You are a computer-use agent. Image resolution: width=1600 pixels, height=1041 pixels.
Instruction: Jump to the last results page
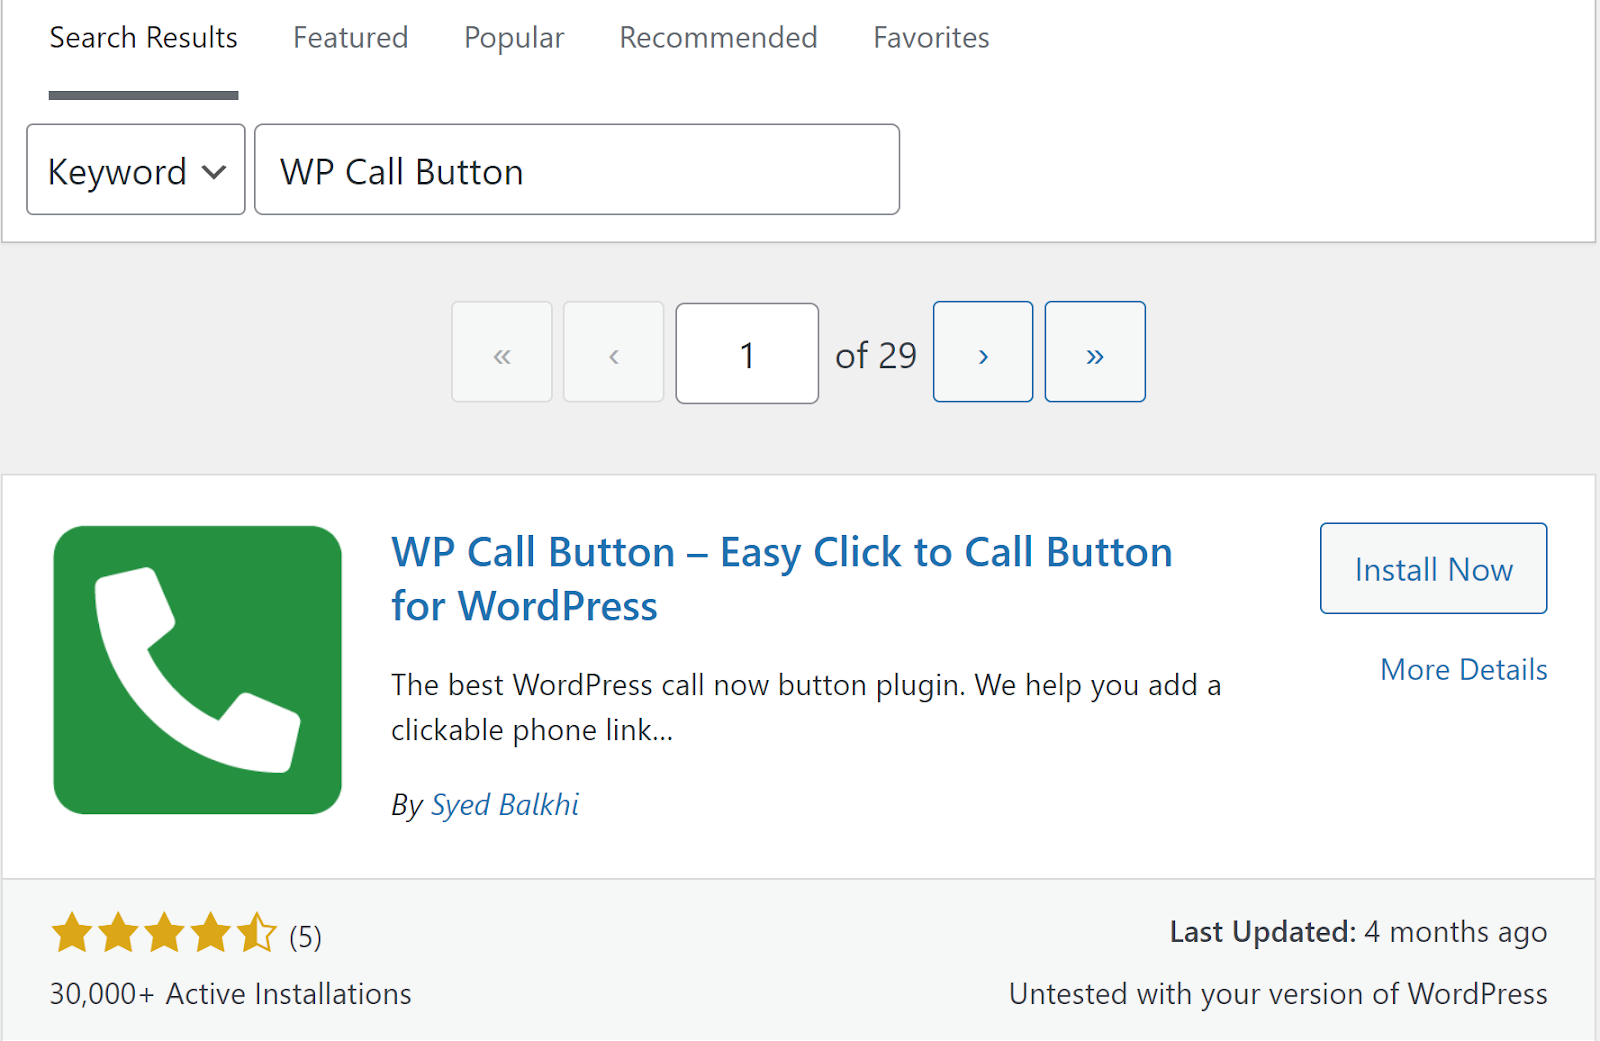[1094, 352]
